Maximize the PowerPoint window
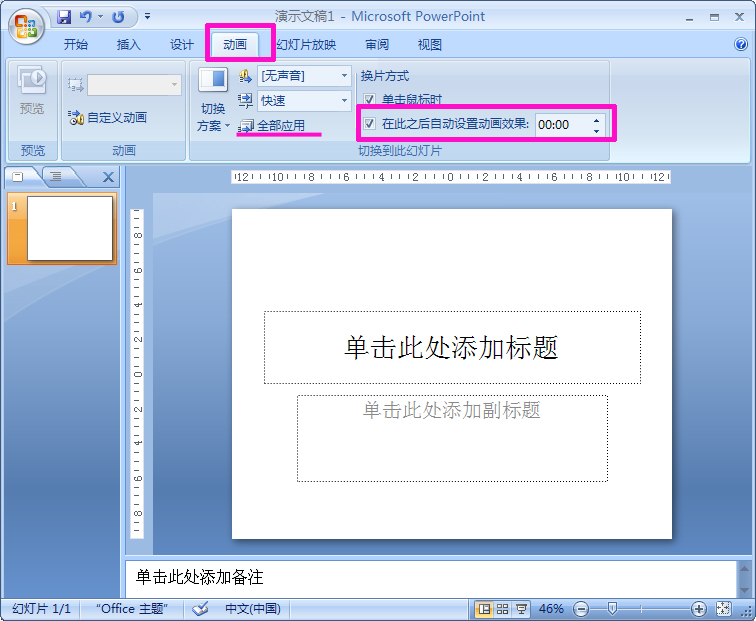 point(715,17)
